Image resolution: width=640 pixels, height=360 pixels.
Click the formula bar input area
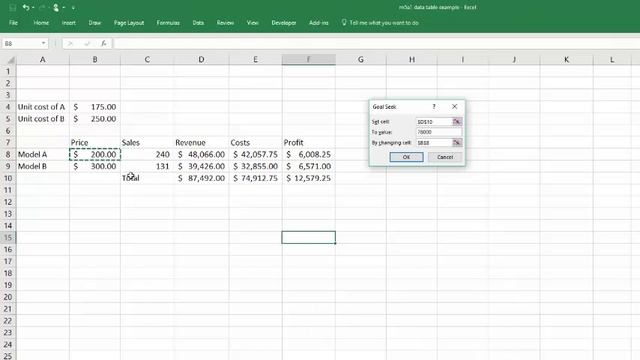pyautogui.click(x=376, y=43)
